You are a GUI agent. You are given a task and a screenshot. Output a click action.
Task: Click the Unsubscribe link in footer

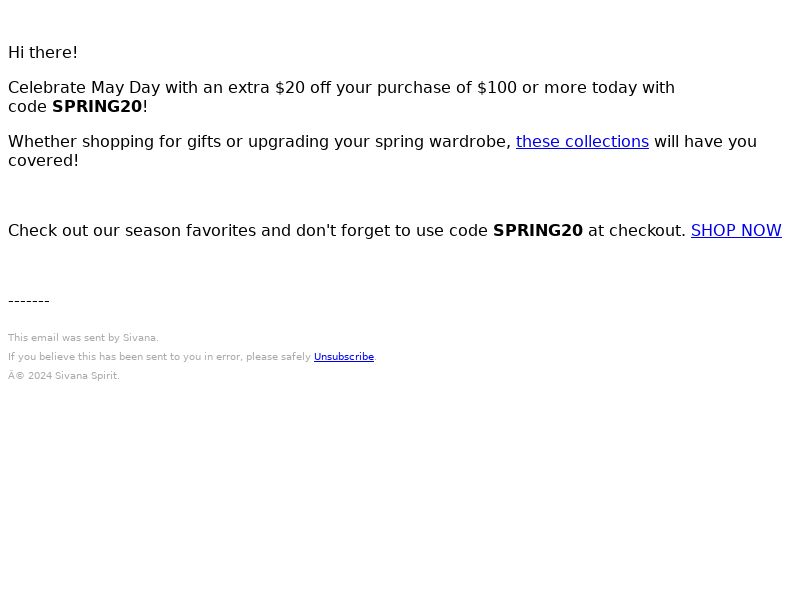tap(344, 357)
